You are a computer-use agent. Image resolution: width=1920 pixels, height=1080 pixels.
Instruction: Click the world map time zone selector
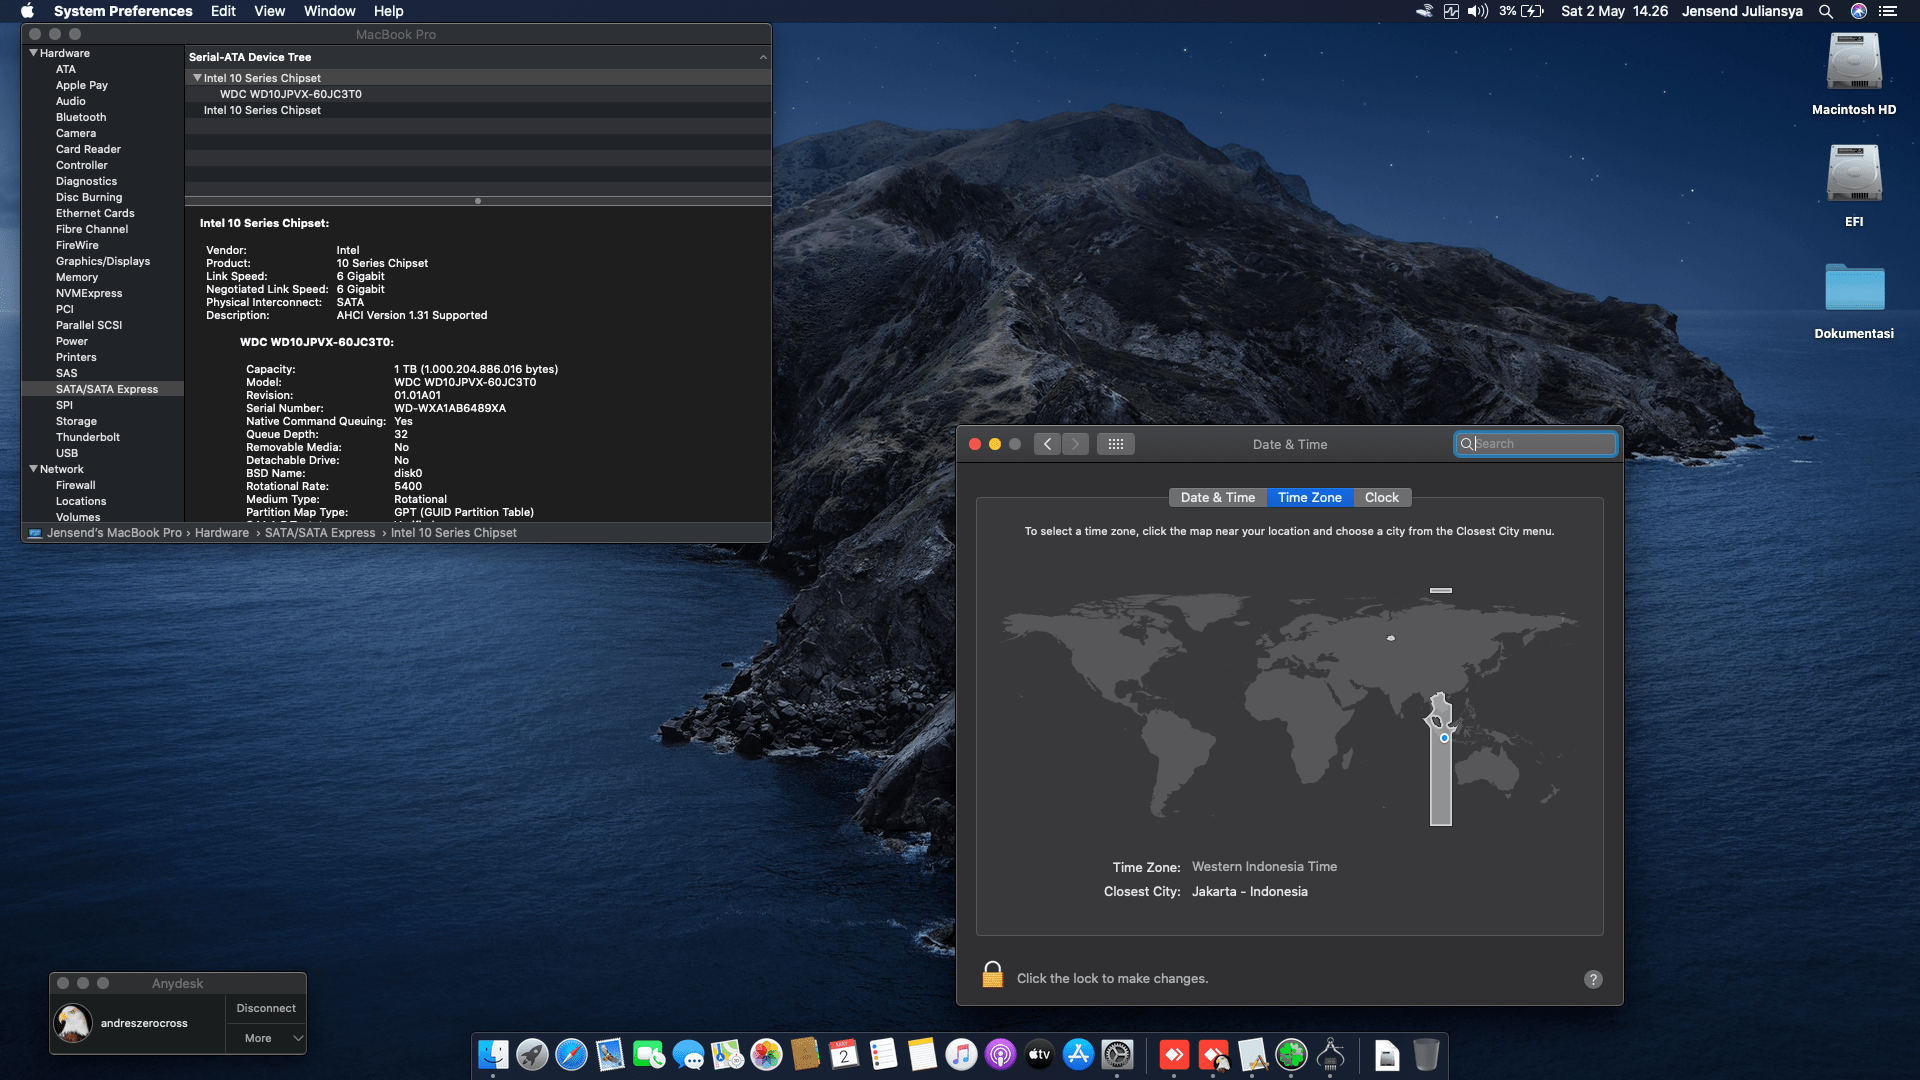1290,708
